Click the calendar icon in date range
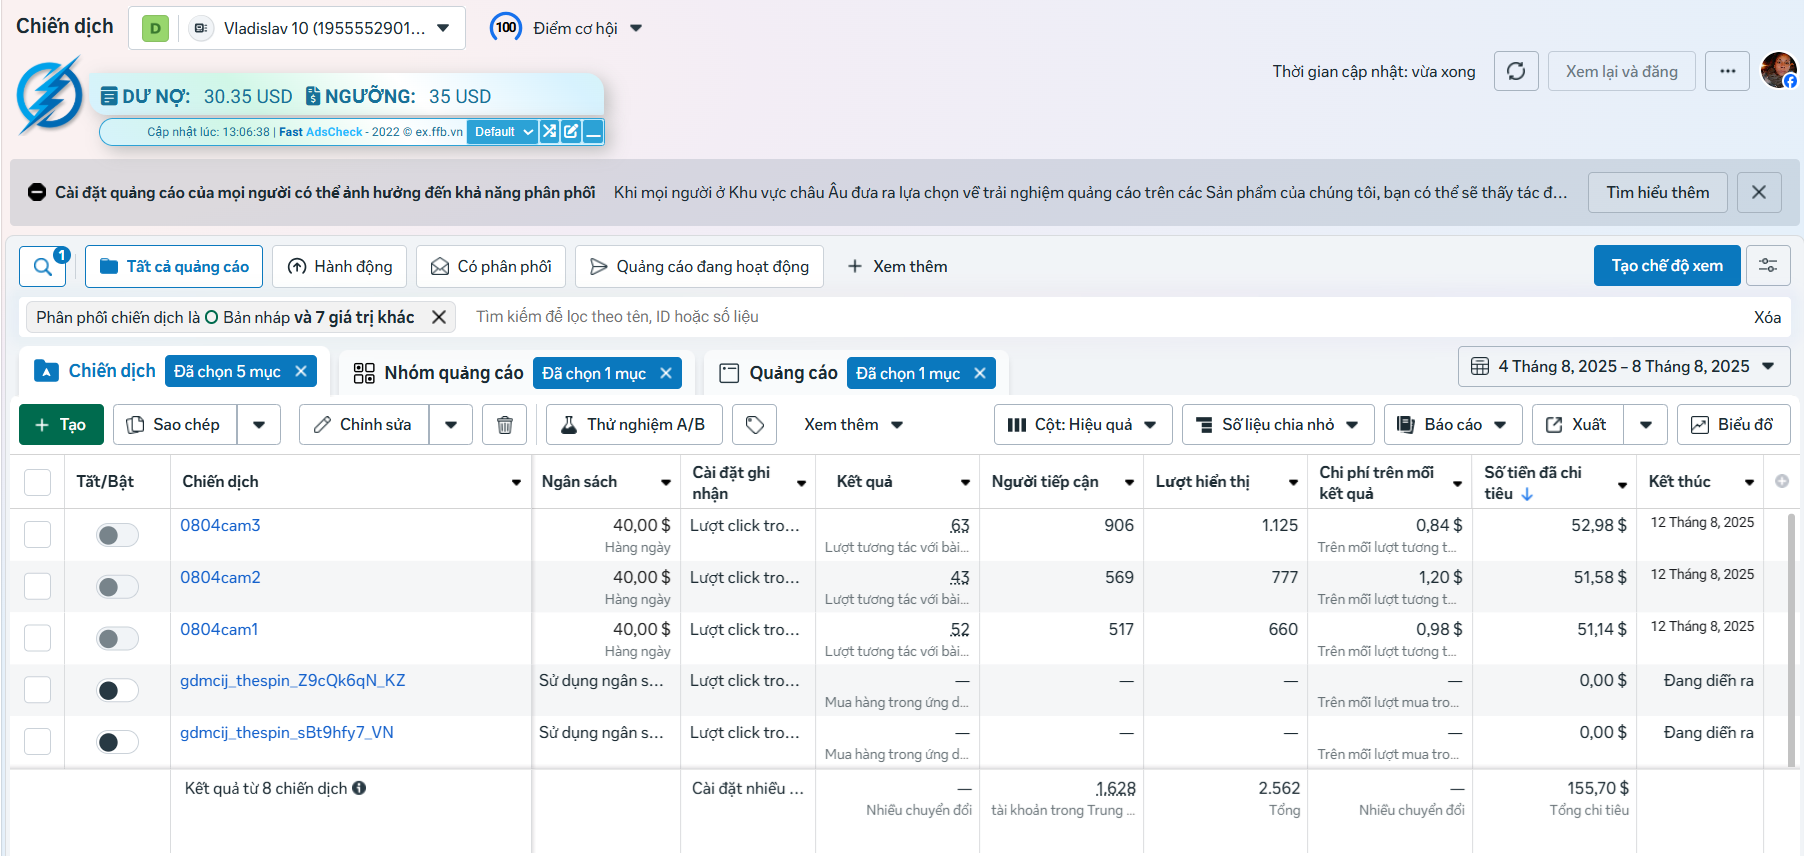Image resolution: width=1804 pixels, height=856 pixels. (1480, 366)
